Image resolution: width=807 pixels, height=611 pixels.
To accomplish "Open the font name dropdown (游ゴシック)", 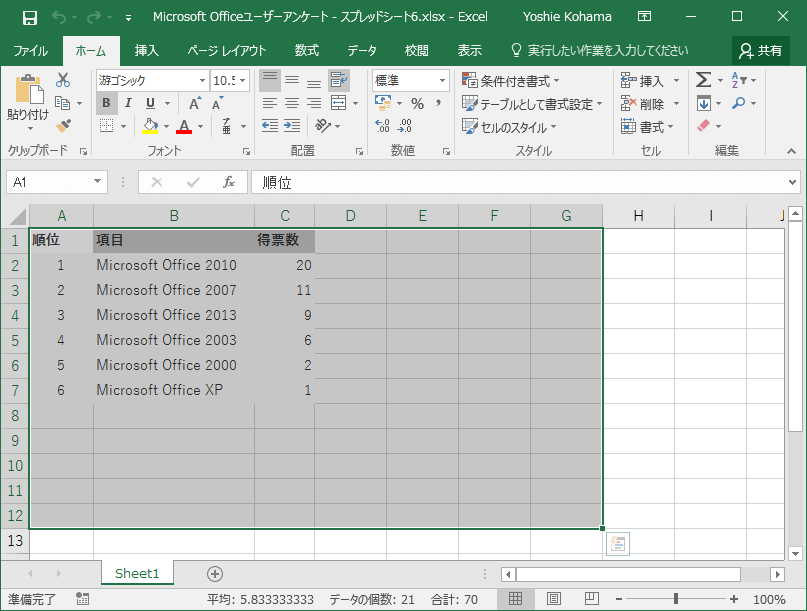I will pos(202,81).
